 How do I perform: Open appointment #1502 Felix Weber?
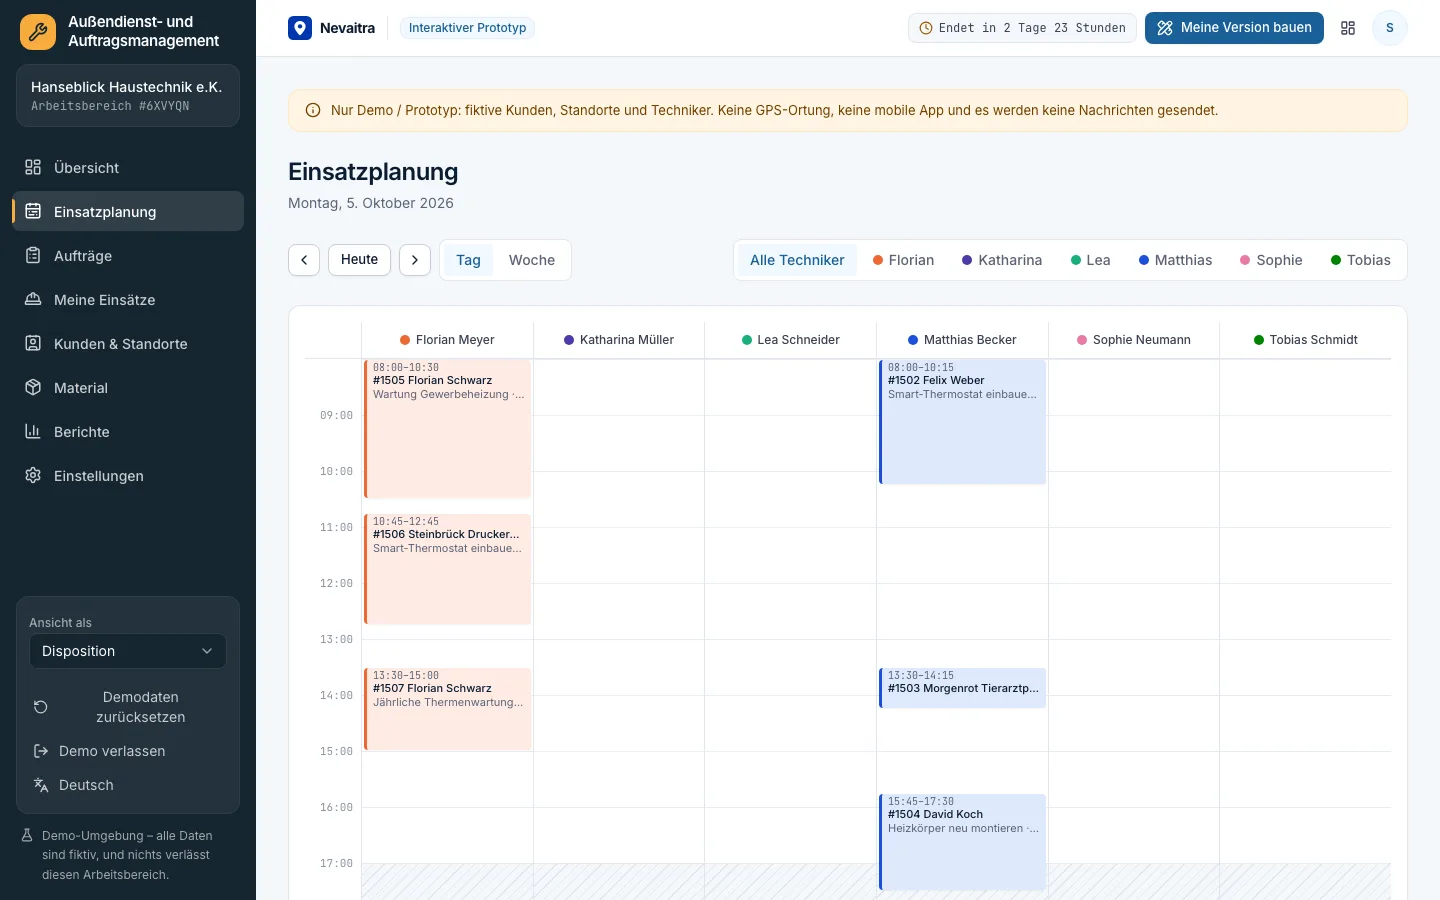[962, 422]
